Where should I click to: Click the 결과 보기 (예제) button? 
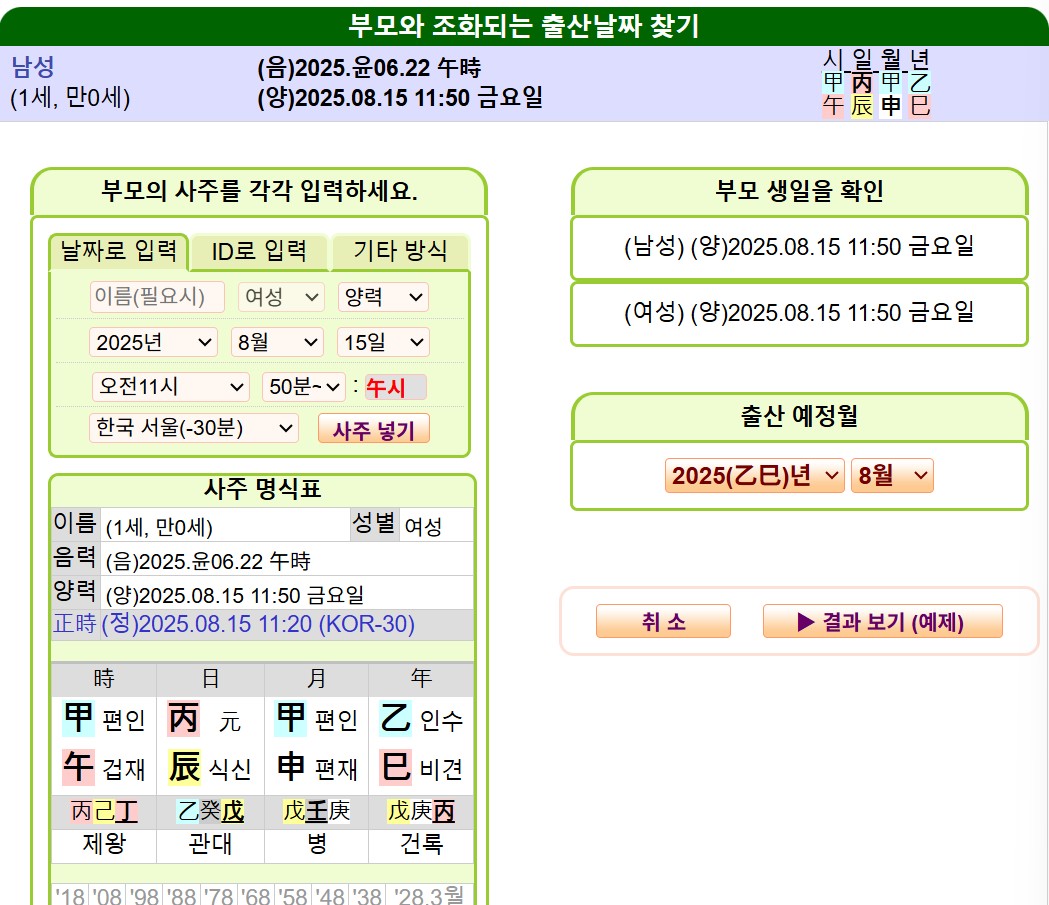[882, 622]
